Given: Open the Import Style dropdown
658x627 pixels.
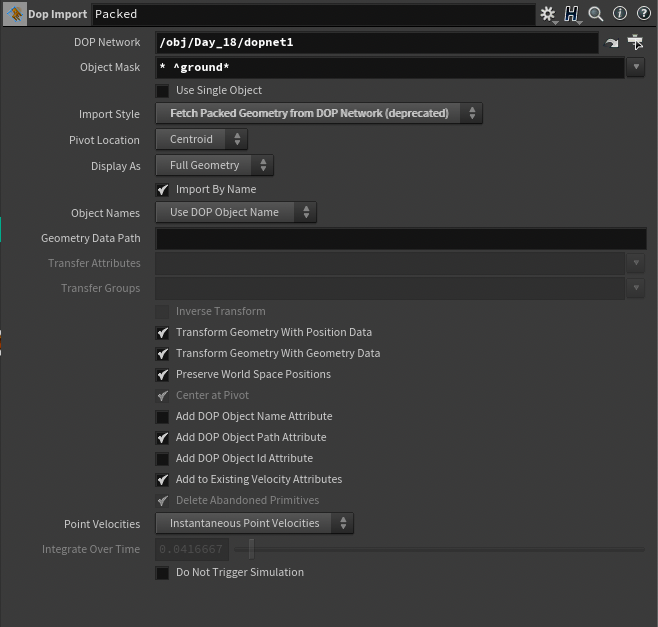Looking at the screenshot, I should click(x=319, y=113).
